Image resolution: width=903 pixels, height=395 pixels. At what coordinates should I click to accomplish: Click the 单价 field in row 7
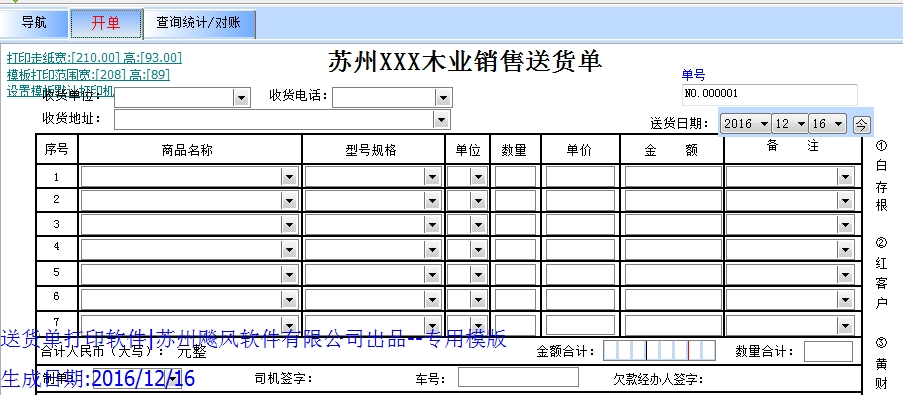click(580, 325)
